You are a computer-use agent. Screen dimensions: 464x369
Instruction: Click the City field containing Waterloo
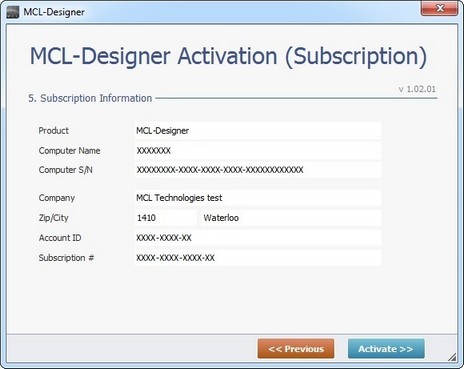291,218
